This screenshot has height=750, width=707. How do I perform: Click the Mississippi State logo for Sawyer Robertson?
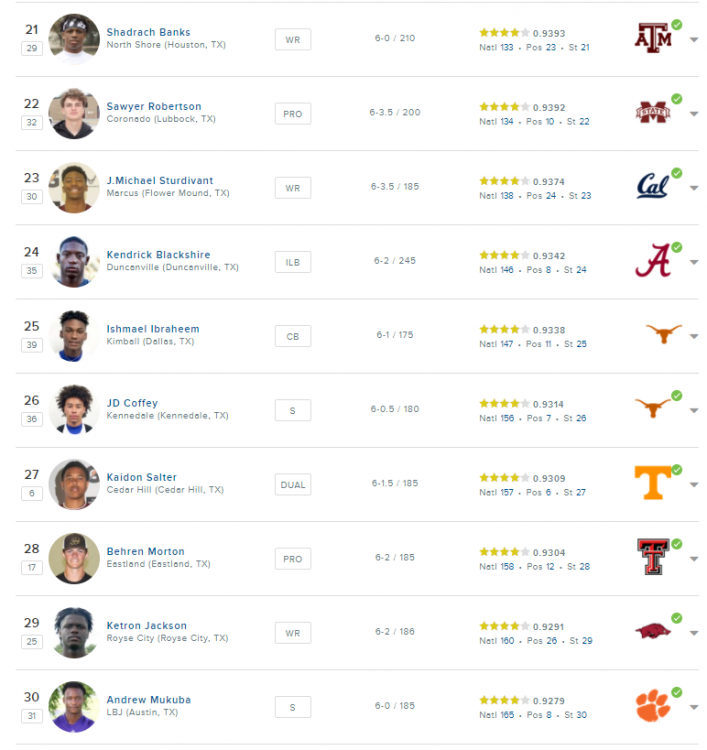coord(653,113)
